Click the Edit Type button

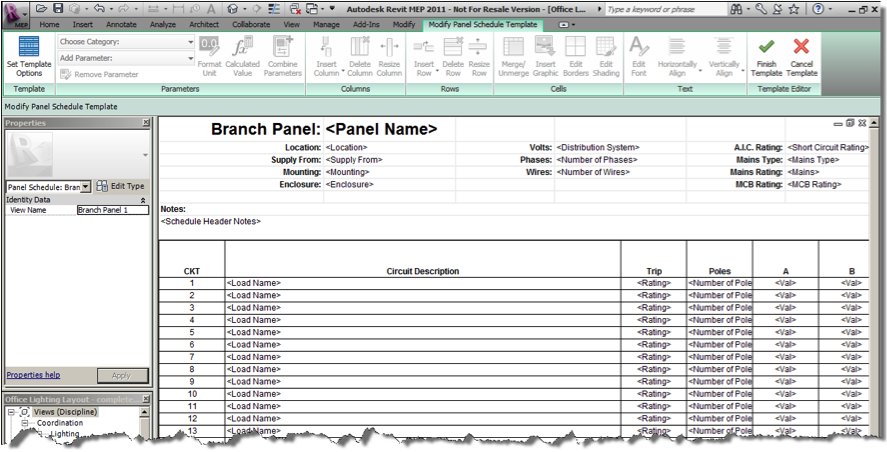click(120, 186)
